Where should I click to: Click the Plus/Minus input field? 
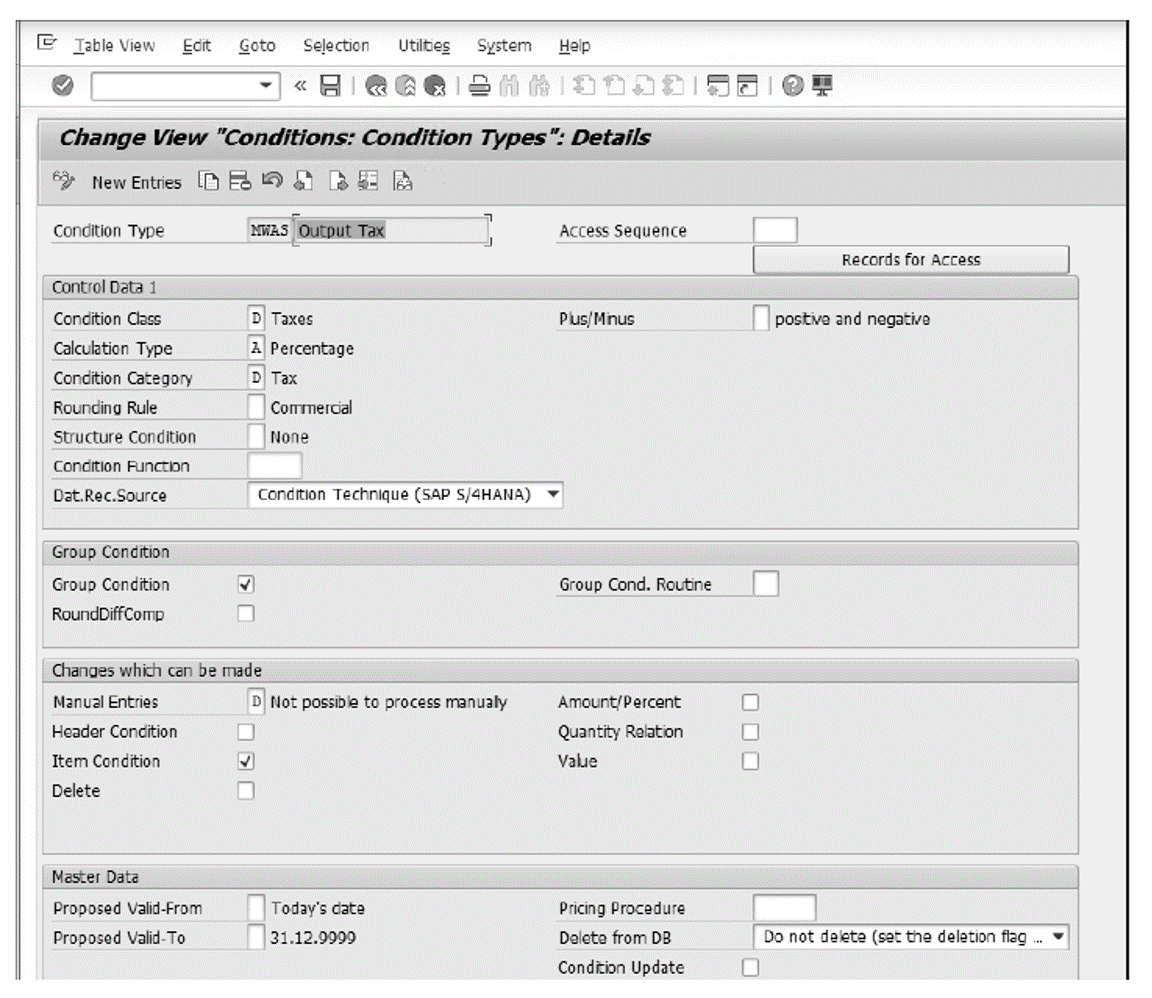point(761,318)
